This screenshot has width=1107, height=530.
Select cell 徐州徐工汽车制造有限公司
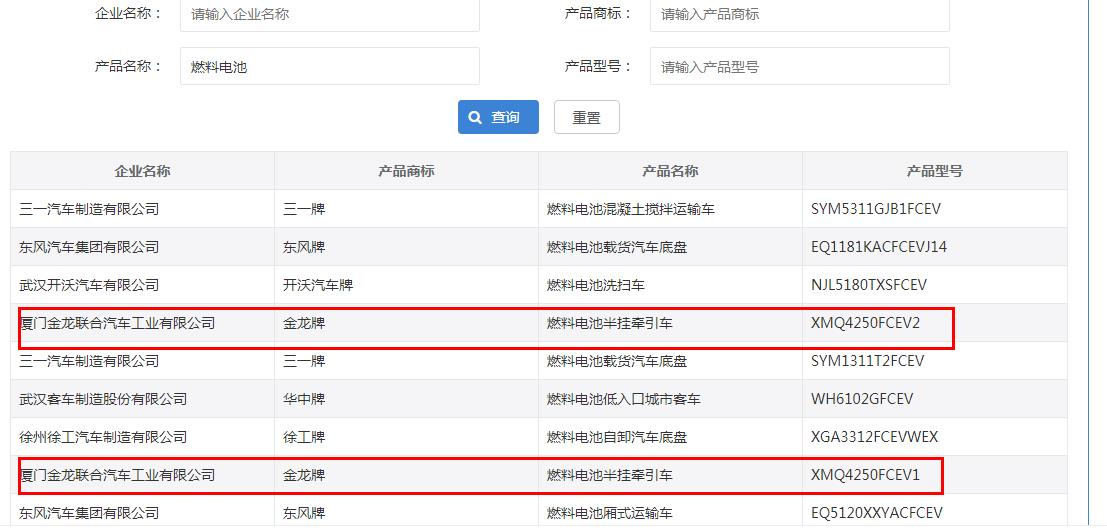[x=143, y=438]
